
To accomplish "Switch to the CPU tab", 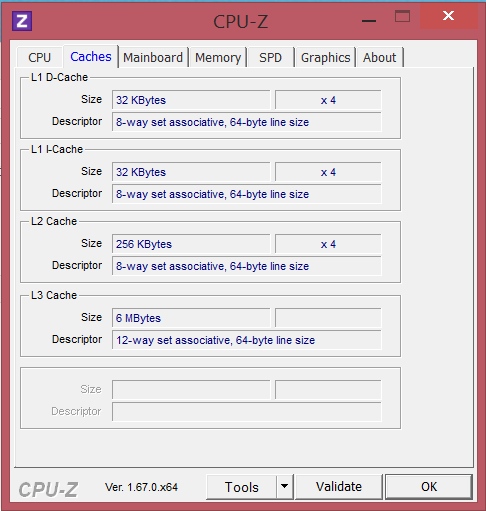I will pos(39,57).
